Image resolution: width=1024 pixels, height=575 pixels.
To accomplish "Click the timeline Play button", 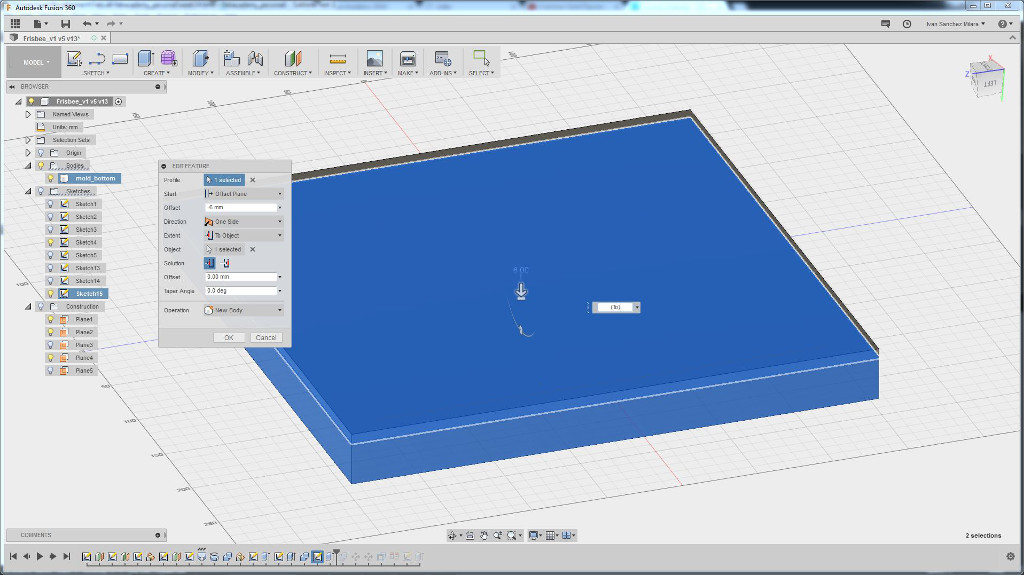I will [x=40, y=557].
